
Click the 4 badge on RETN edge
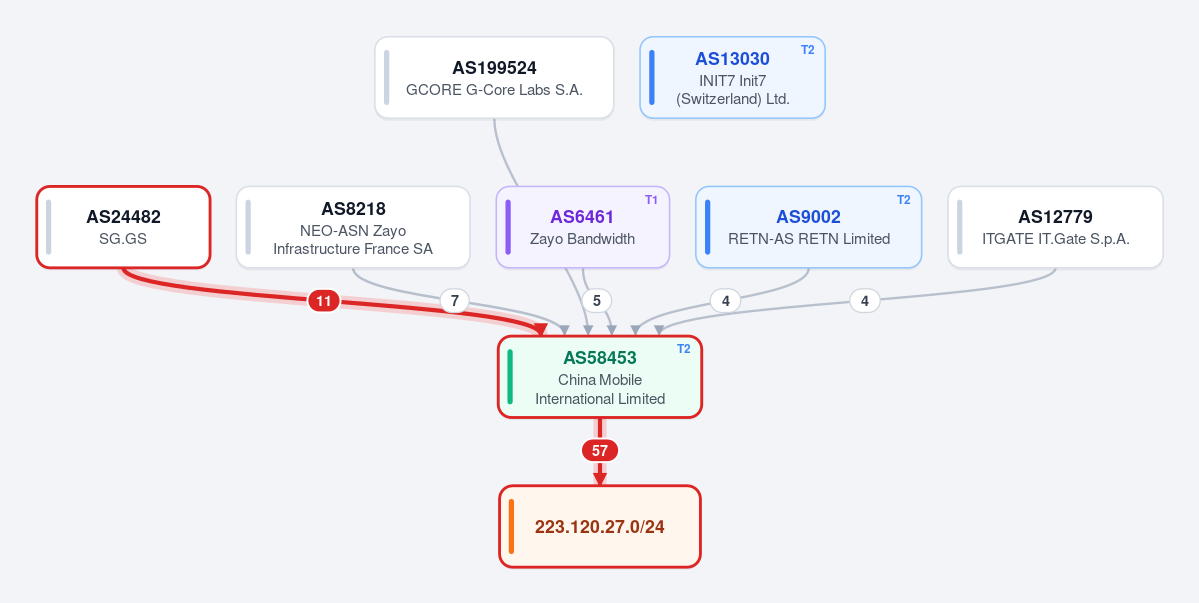[x=726, y=301]
